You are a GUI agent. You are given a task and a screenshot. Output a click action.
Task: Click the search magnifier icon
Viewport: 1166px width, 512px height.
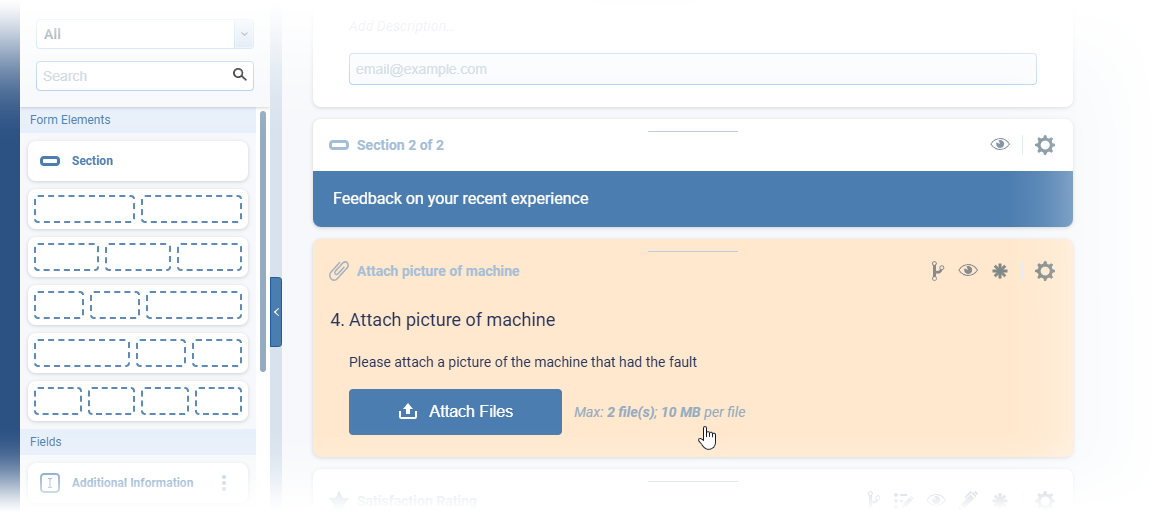tap(239, 75)
